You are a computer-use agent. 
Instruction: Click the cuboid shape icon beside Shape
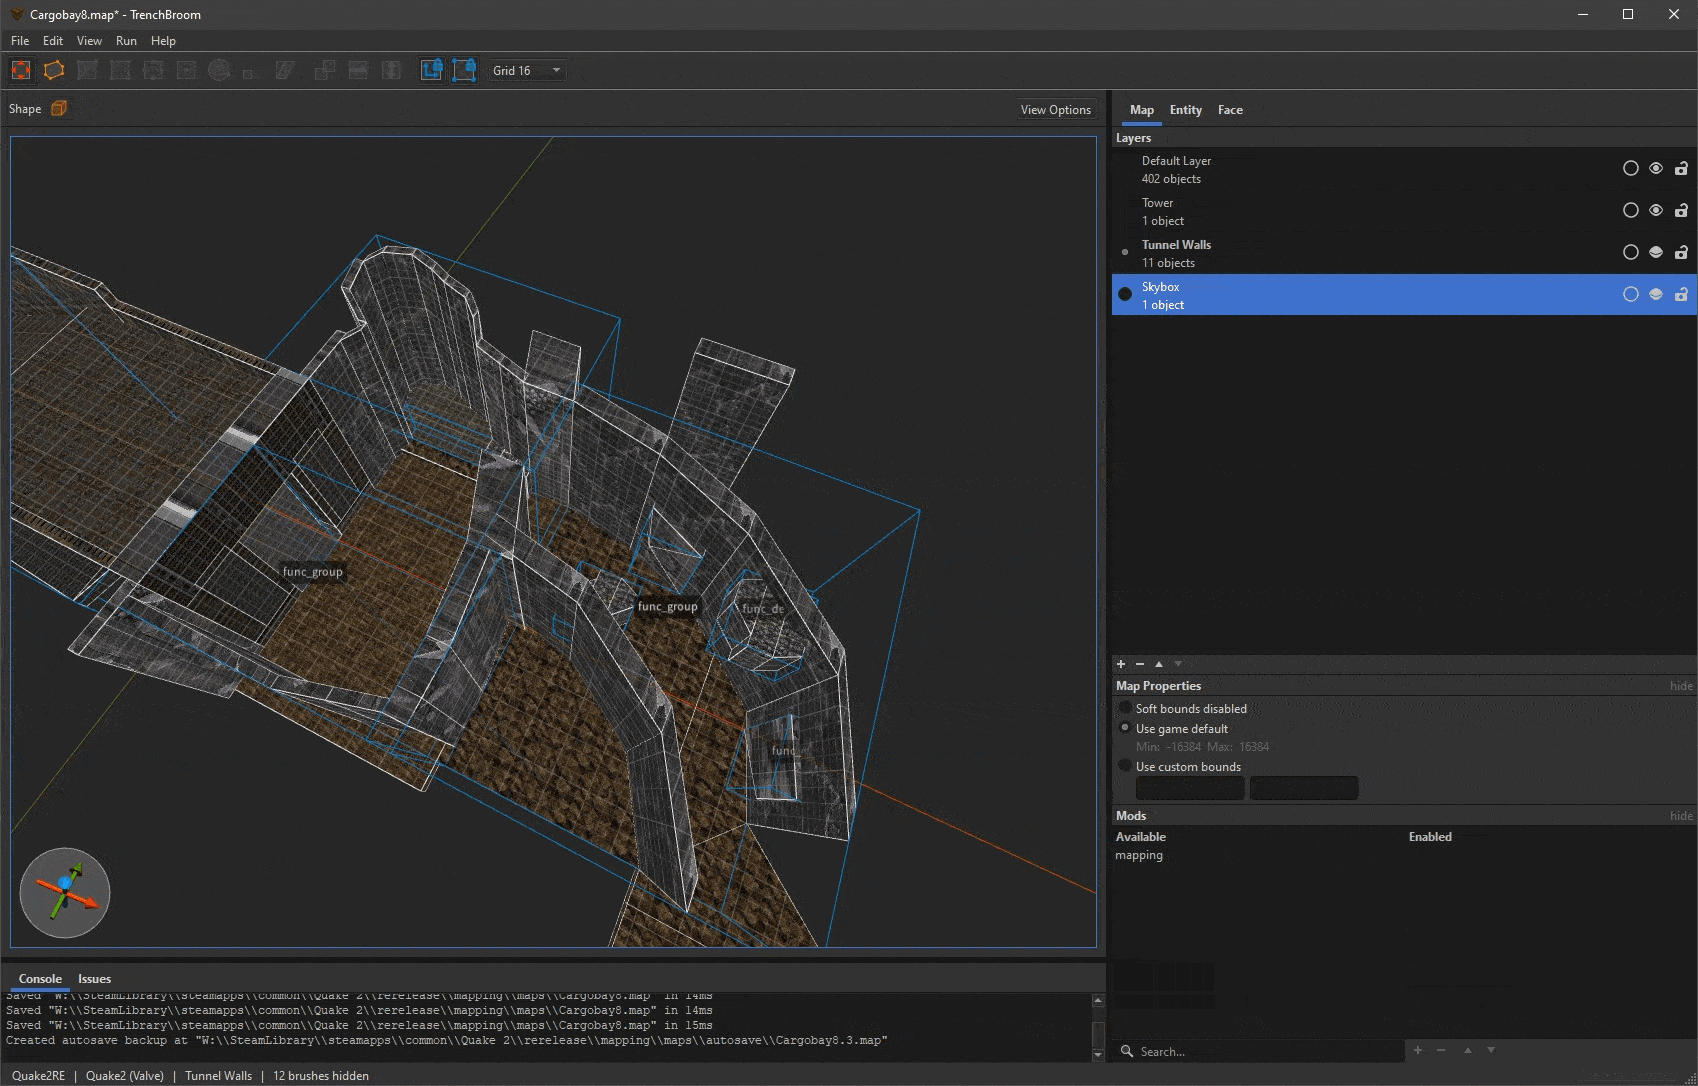click(59, 108)
